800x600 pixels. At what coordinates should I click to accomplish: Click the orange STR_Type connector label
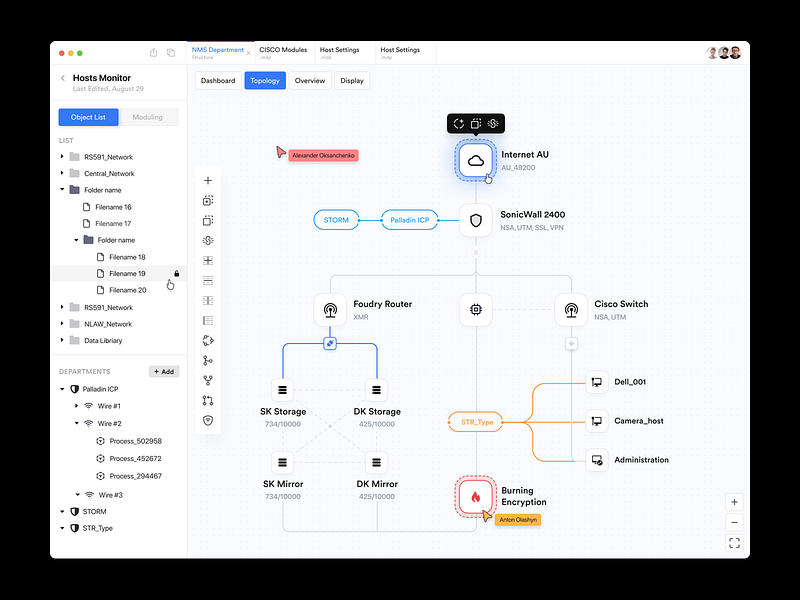[478, 422]
